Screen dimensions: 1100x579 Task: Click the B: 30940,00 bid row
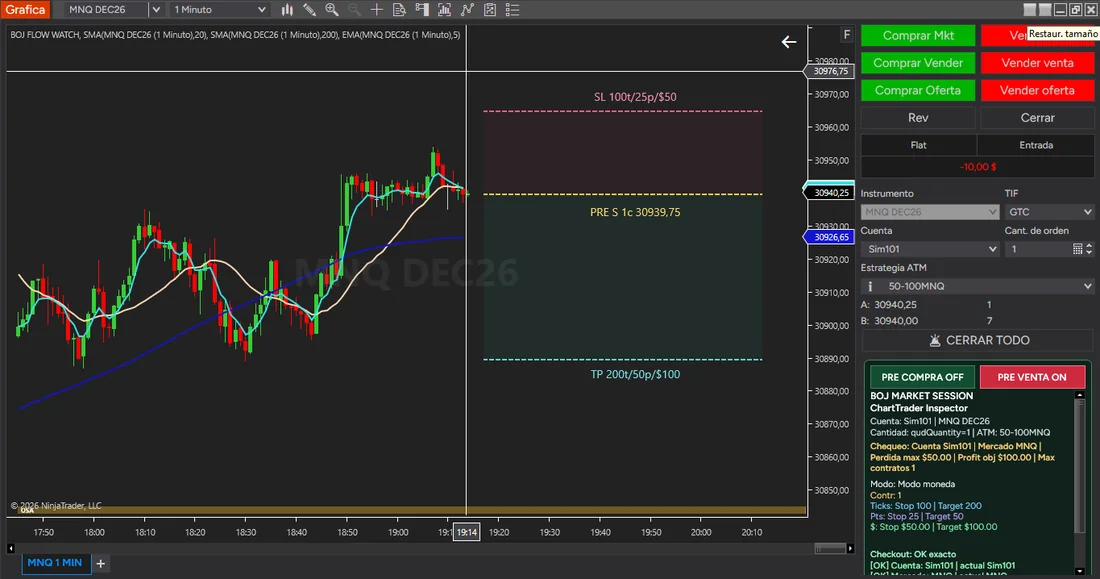[x=926, y=321]
